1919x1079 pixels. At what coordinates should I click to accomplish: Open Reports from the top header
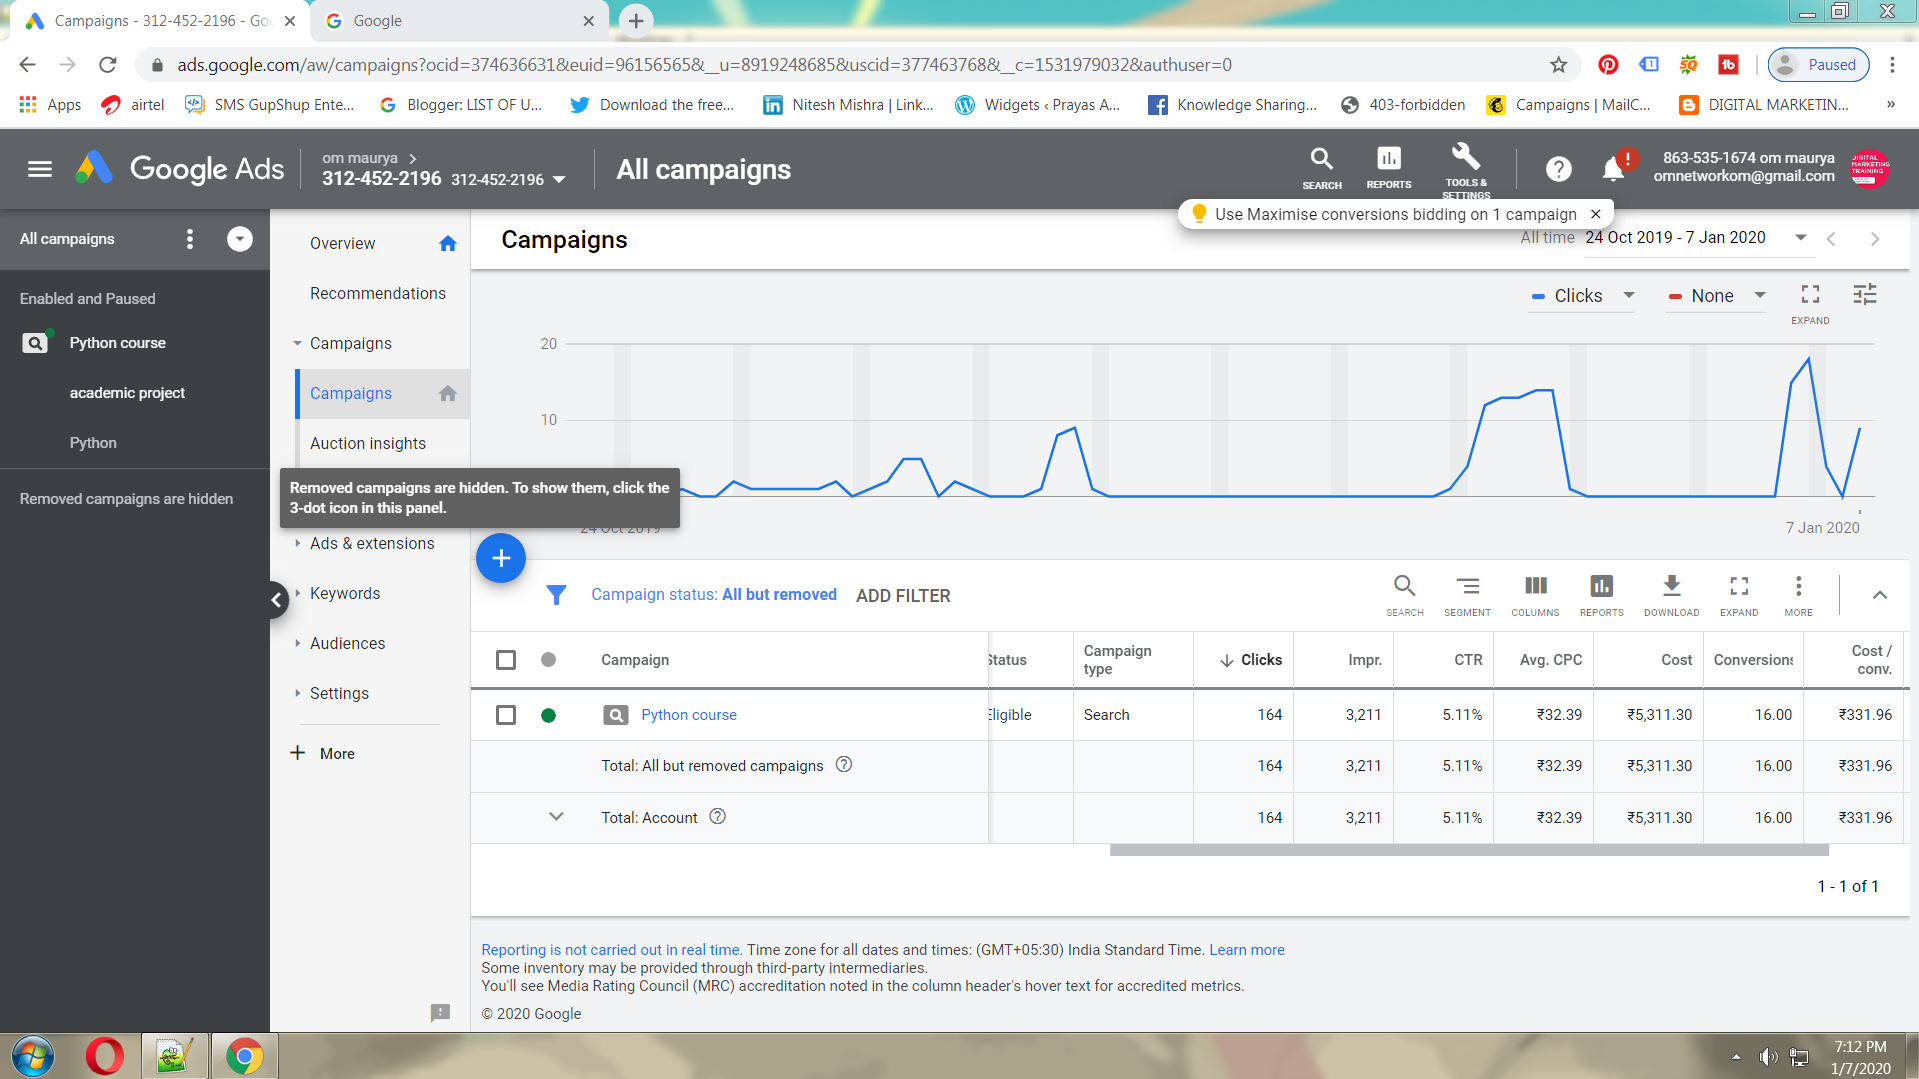1389,168
